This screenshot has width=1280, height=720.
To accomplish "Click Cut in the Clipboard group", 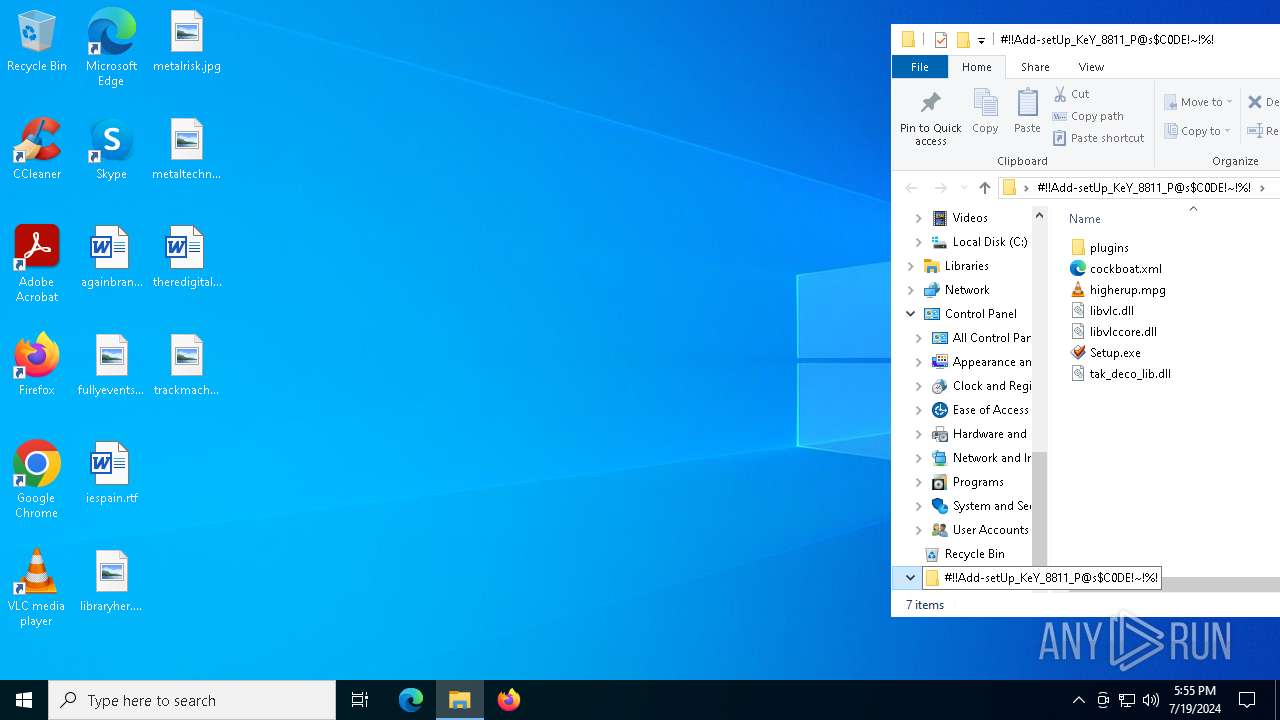I will click(1071, 94).
